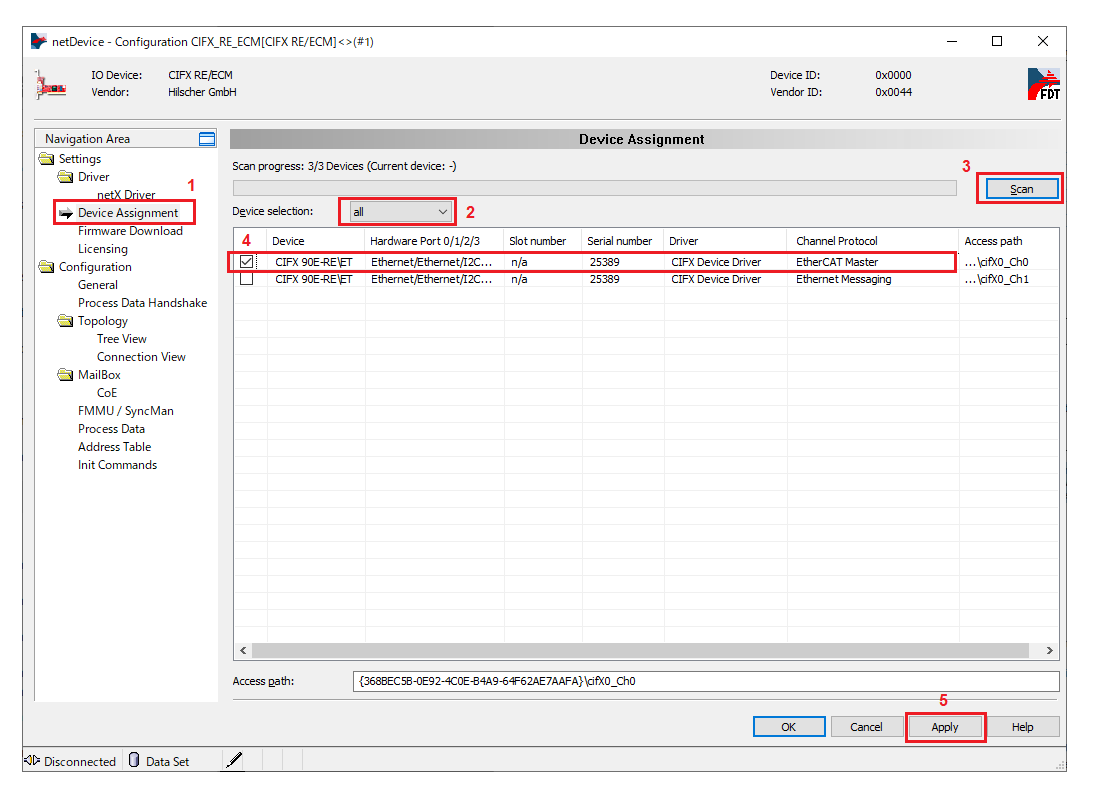Click the Access path text field
This screenshot has height=793, width=1093.
pyautogui.click(x=706, y=682)
